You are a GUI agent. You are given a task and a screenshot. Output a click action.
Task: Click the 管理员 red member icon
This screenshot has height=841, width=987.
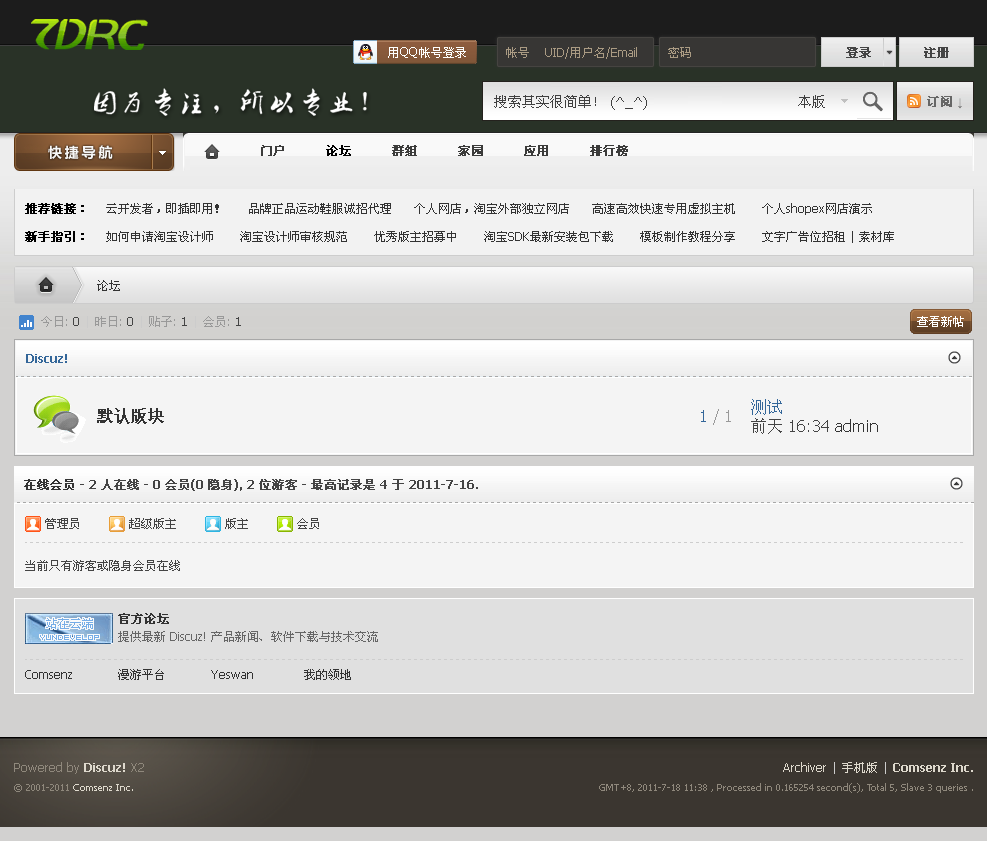[x=33, y=524]
